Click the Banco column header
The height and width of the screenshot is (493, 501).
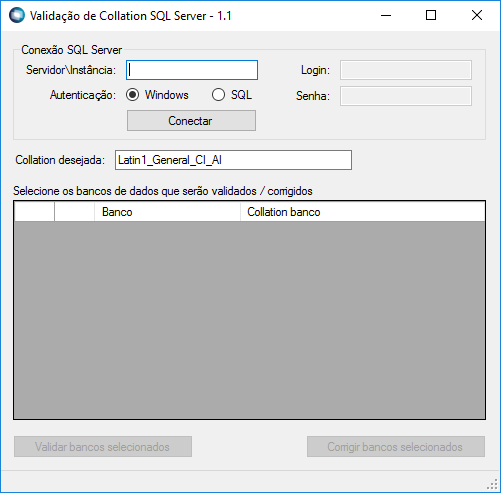167,212
